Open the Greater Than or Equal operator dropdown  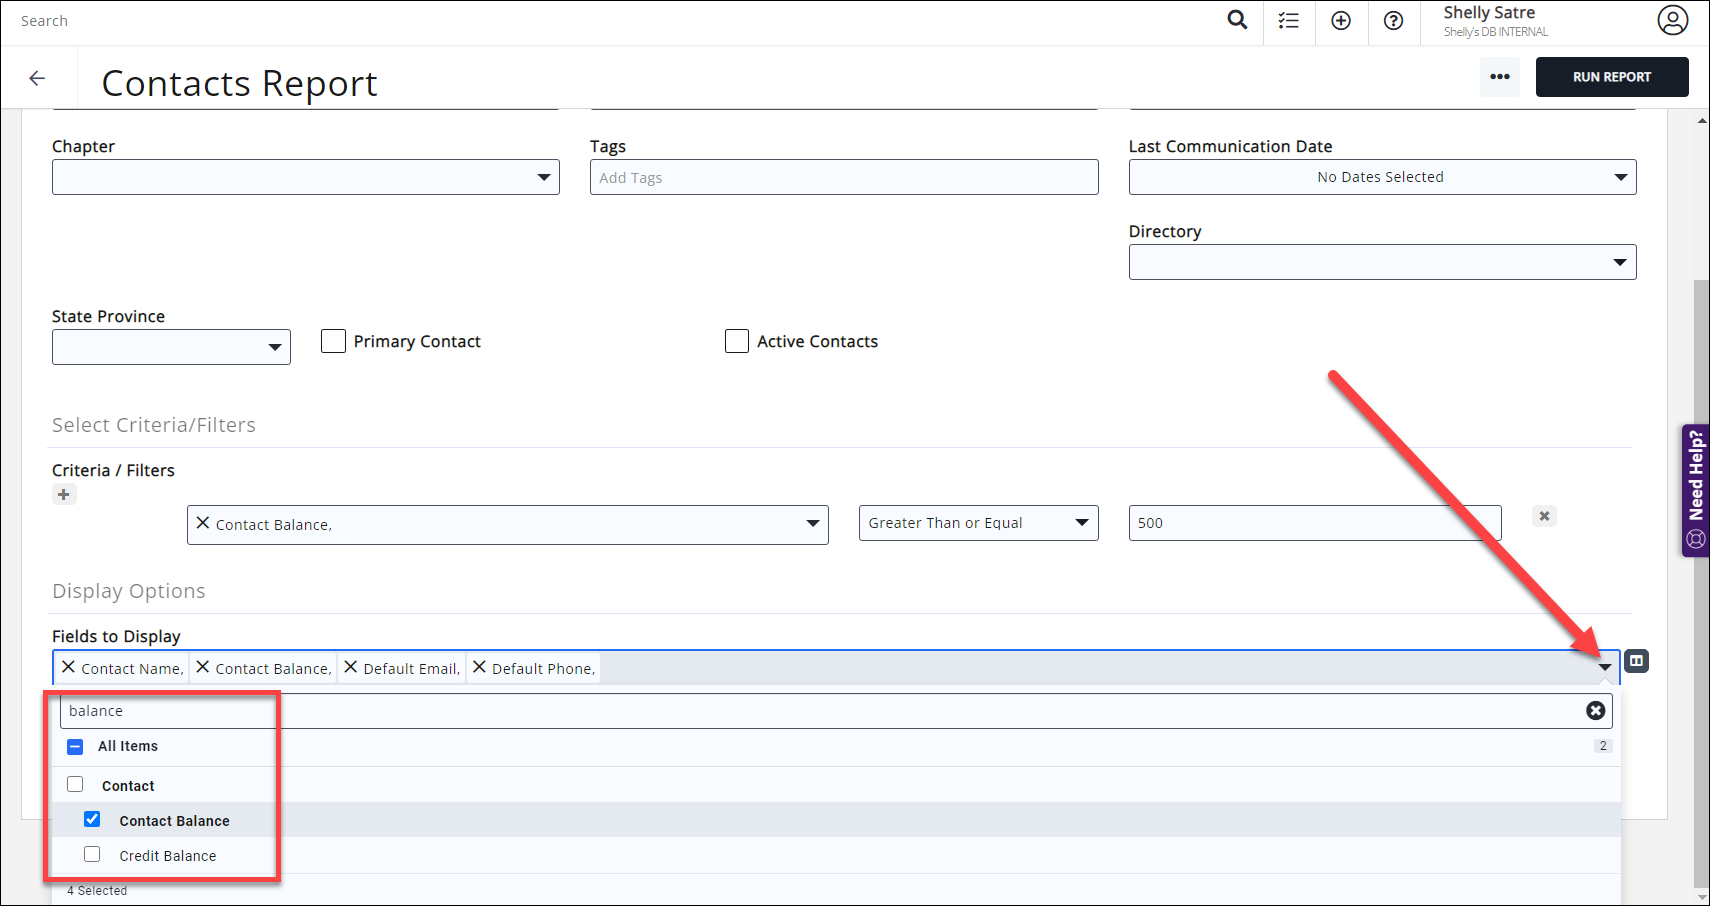point(1081,522)
